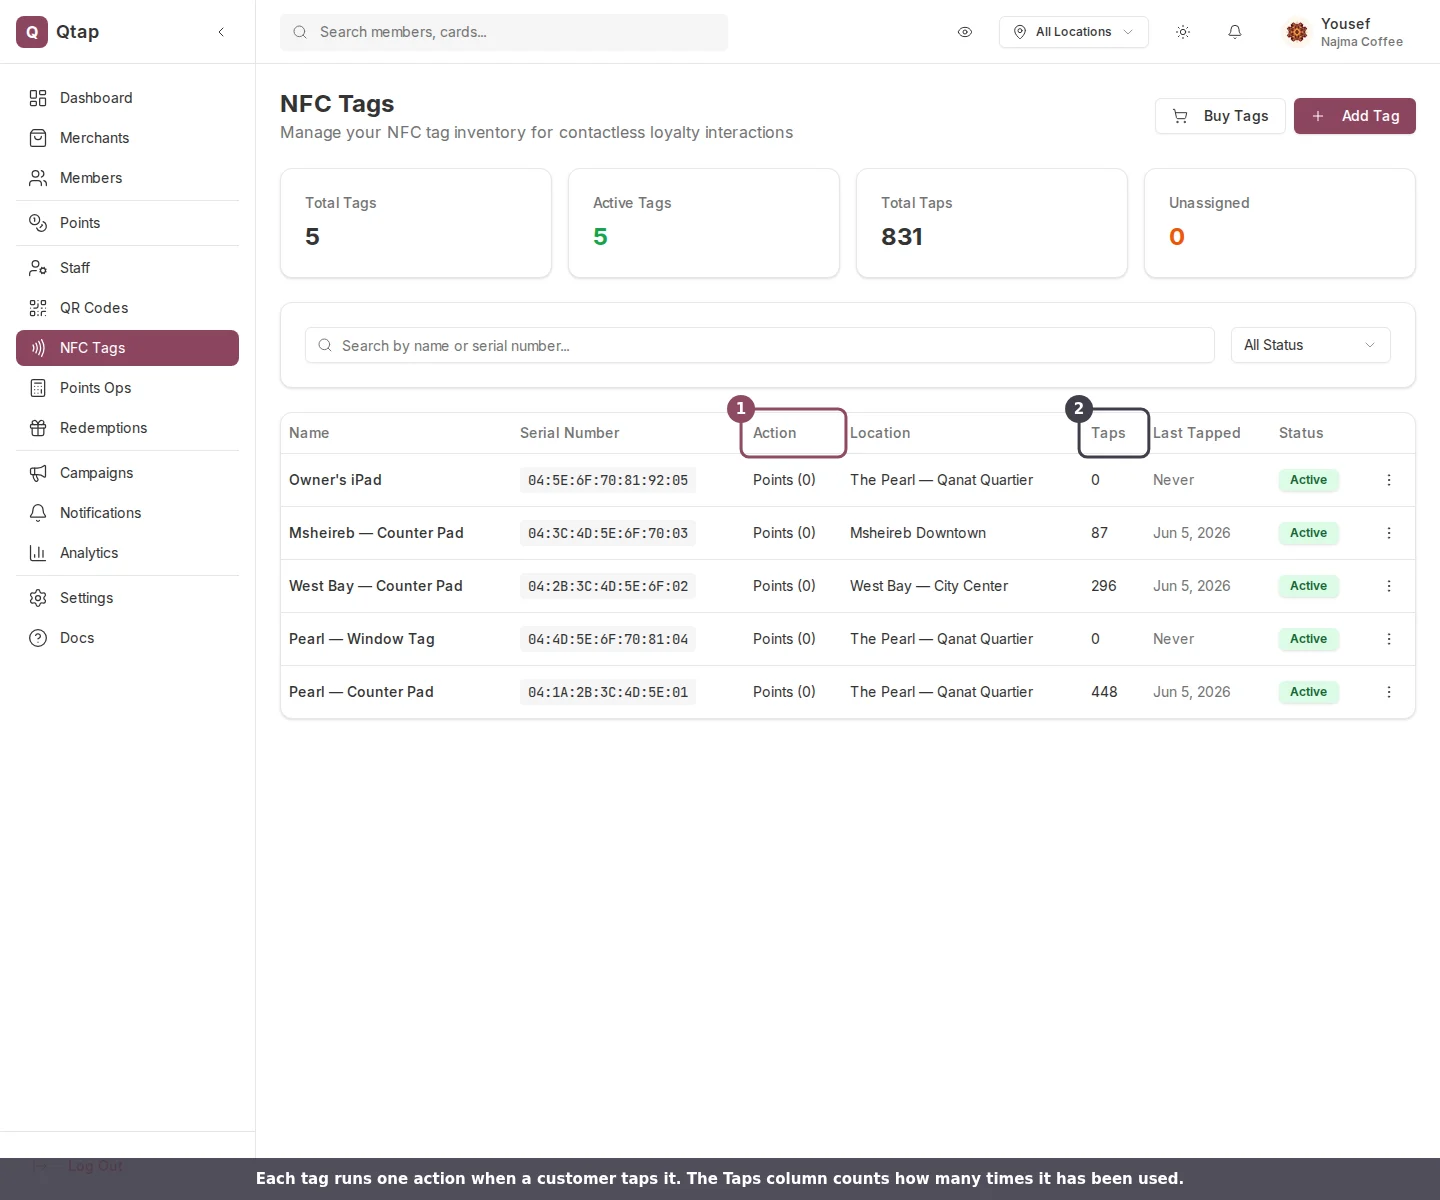Click Active badge for Owner's iPad

tap(1308, 480)
